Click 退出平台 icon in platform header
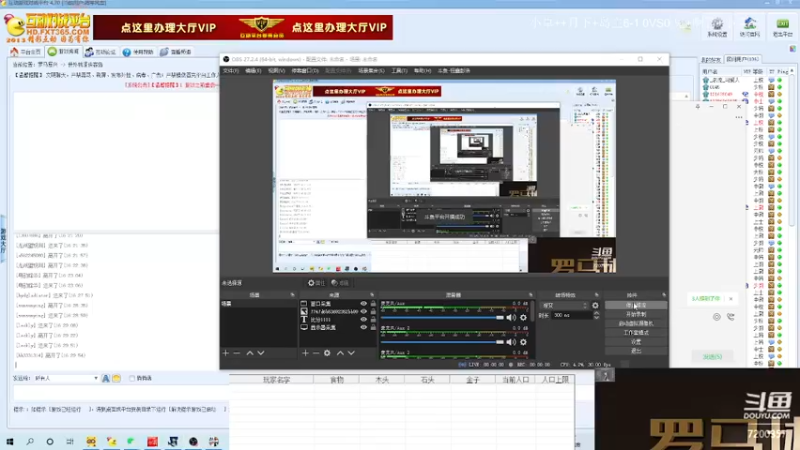 782,27
